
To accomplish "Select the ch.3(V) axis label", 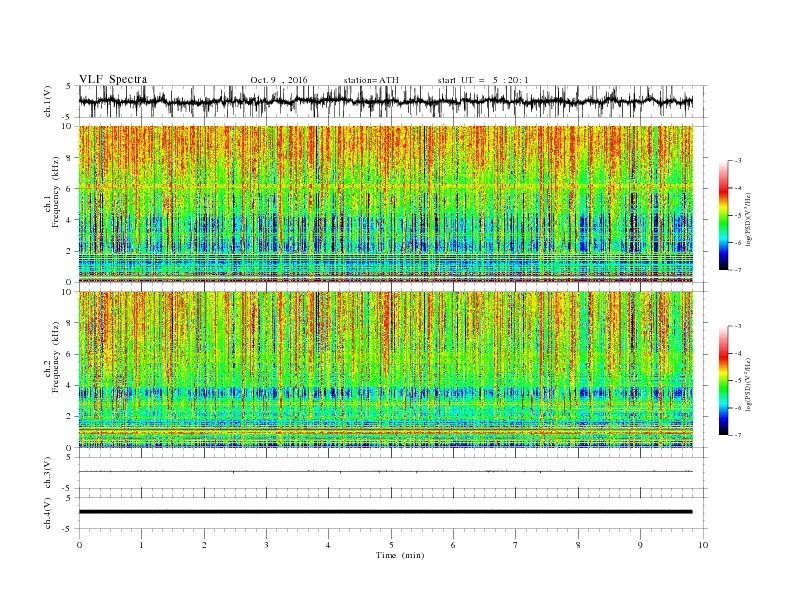I will pyautogui.click(x=48, y=473).
